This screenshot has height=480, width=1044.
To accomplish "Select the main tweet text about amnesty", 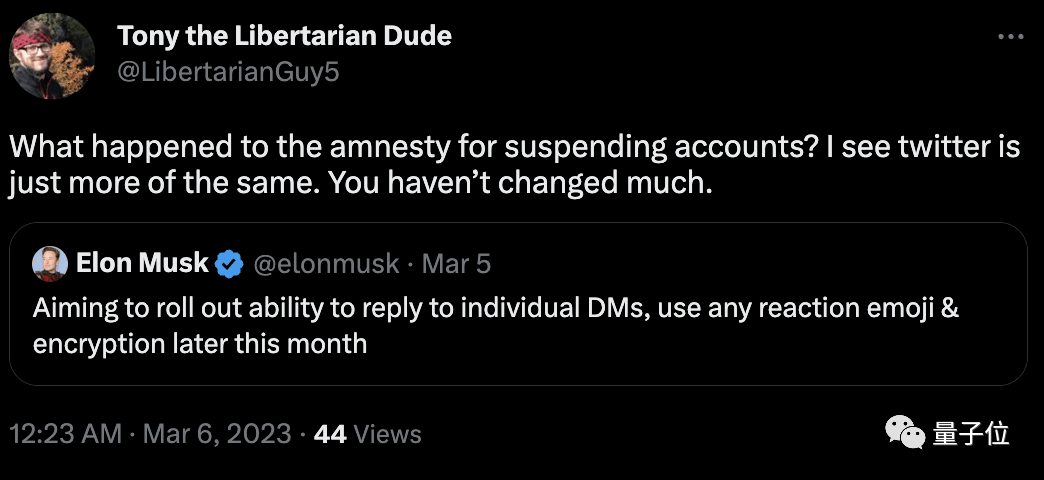I will (x=515, y=164).
